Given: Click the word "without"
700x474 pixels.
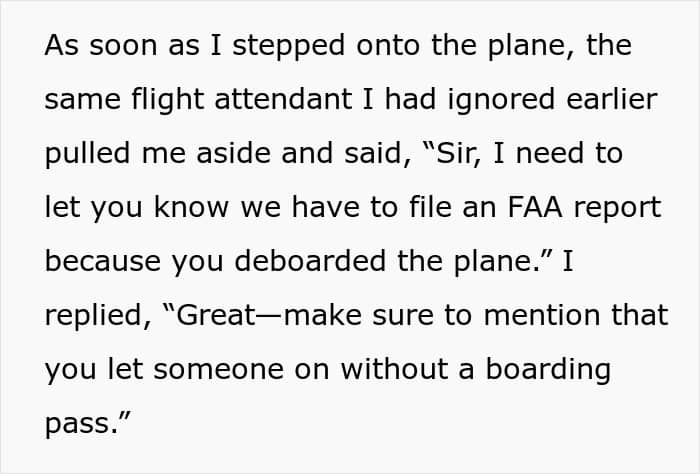Looking at the screenshot, I should [394, 369].
